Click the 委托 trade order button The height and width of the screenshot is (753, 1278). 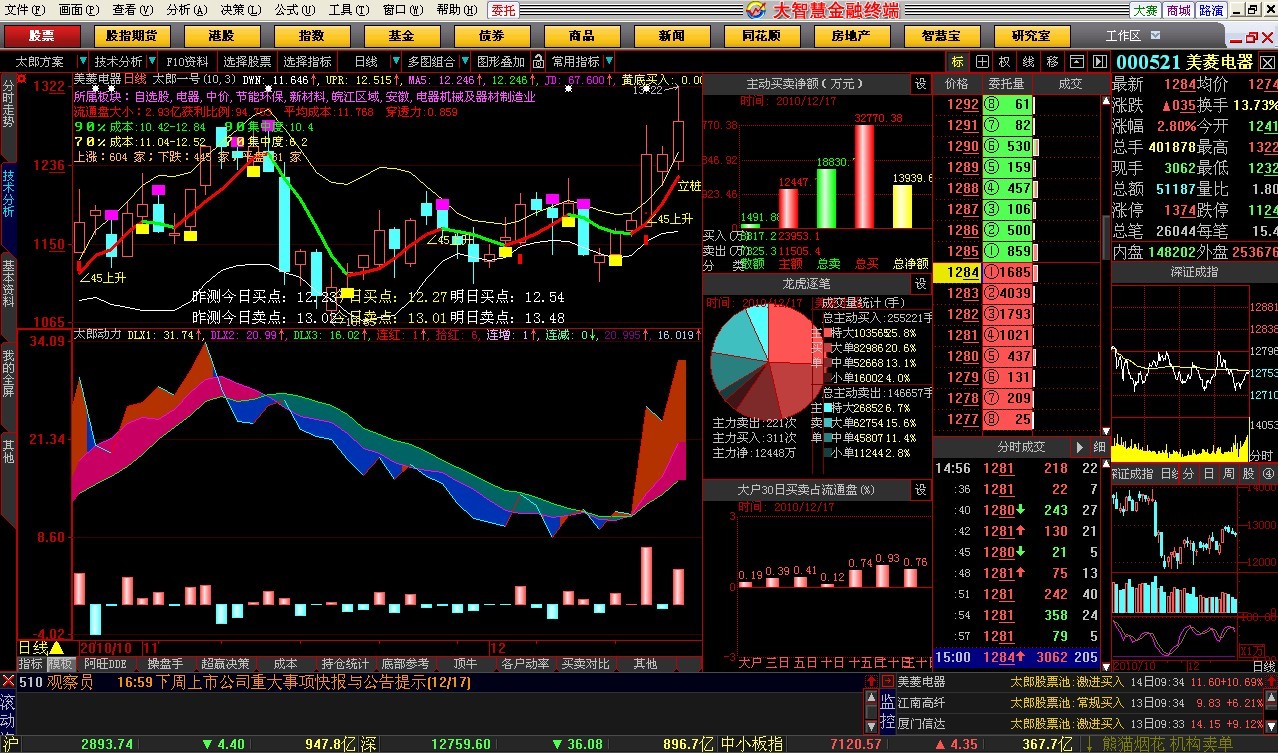click(503, 10)
